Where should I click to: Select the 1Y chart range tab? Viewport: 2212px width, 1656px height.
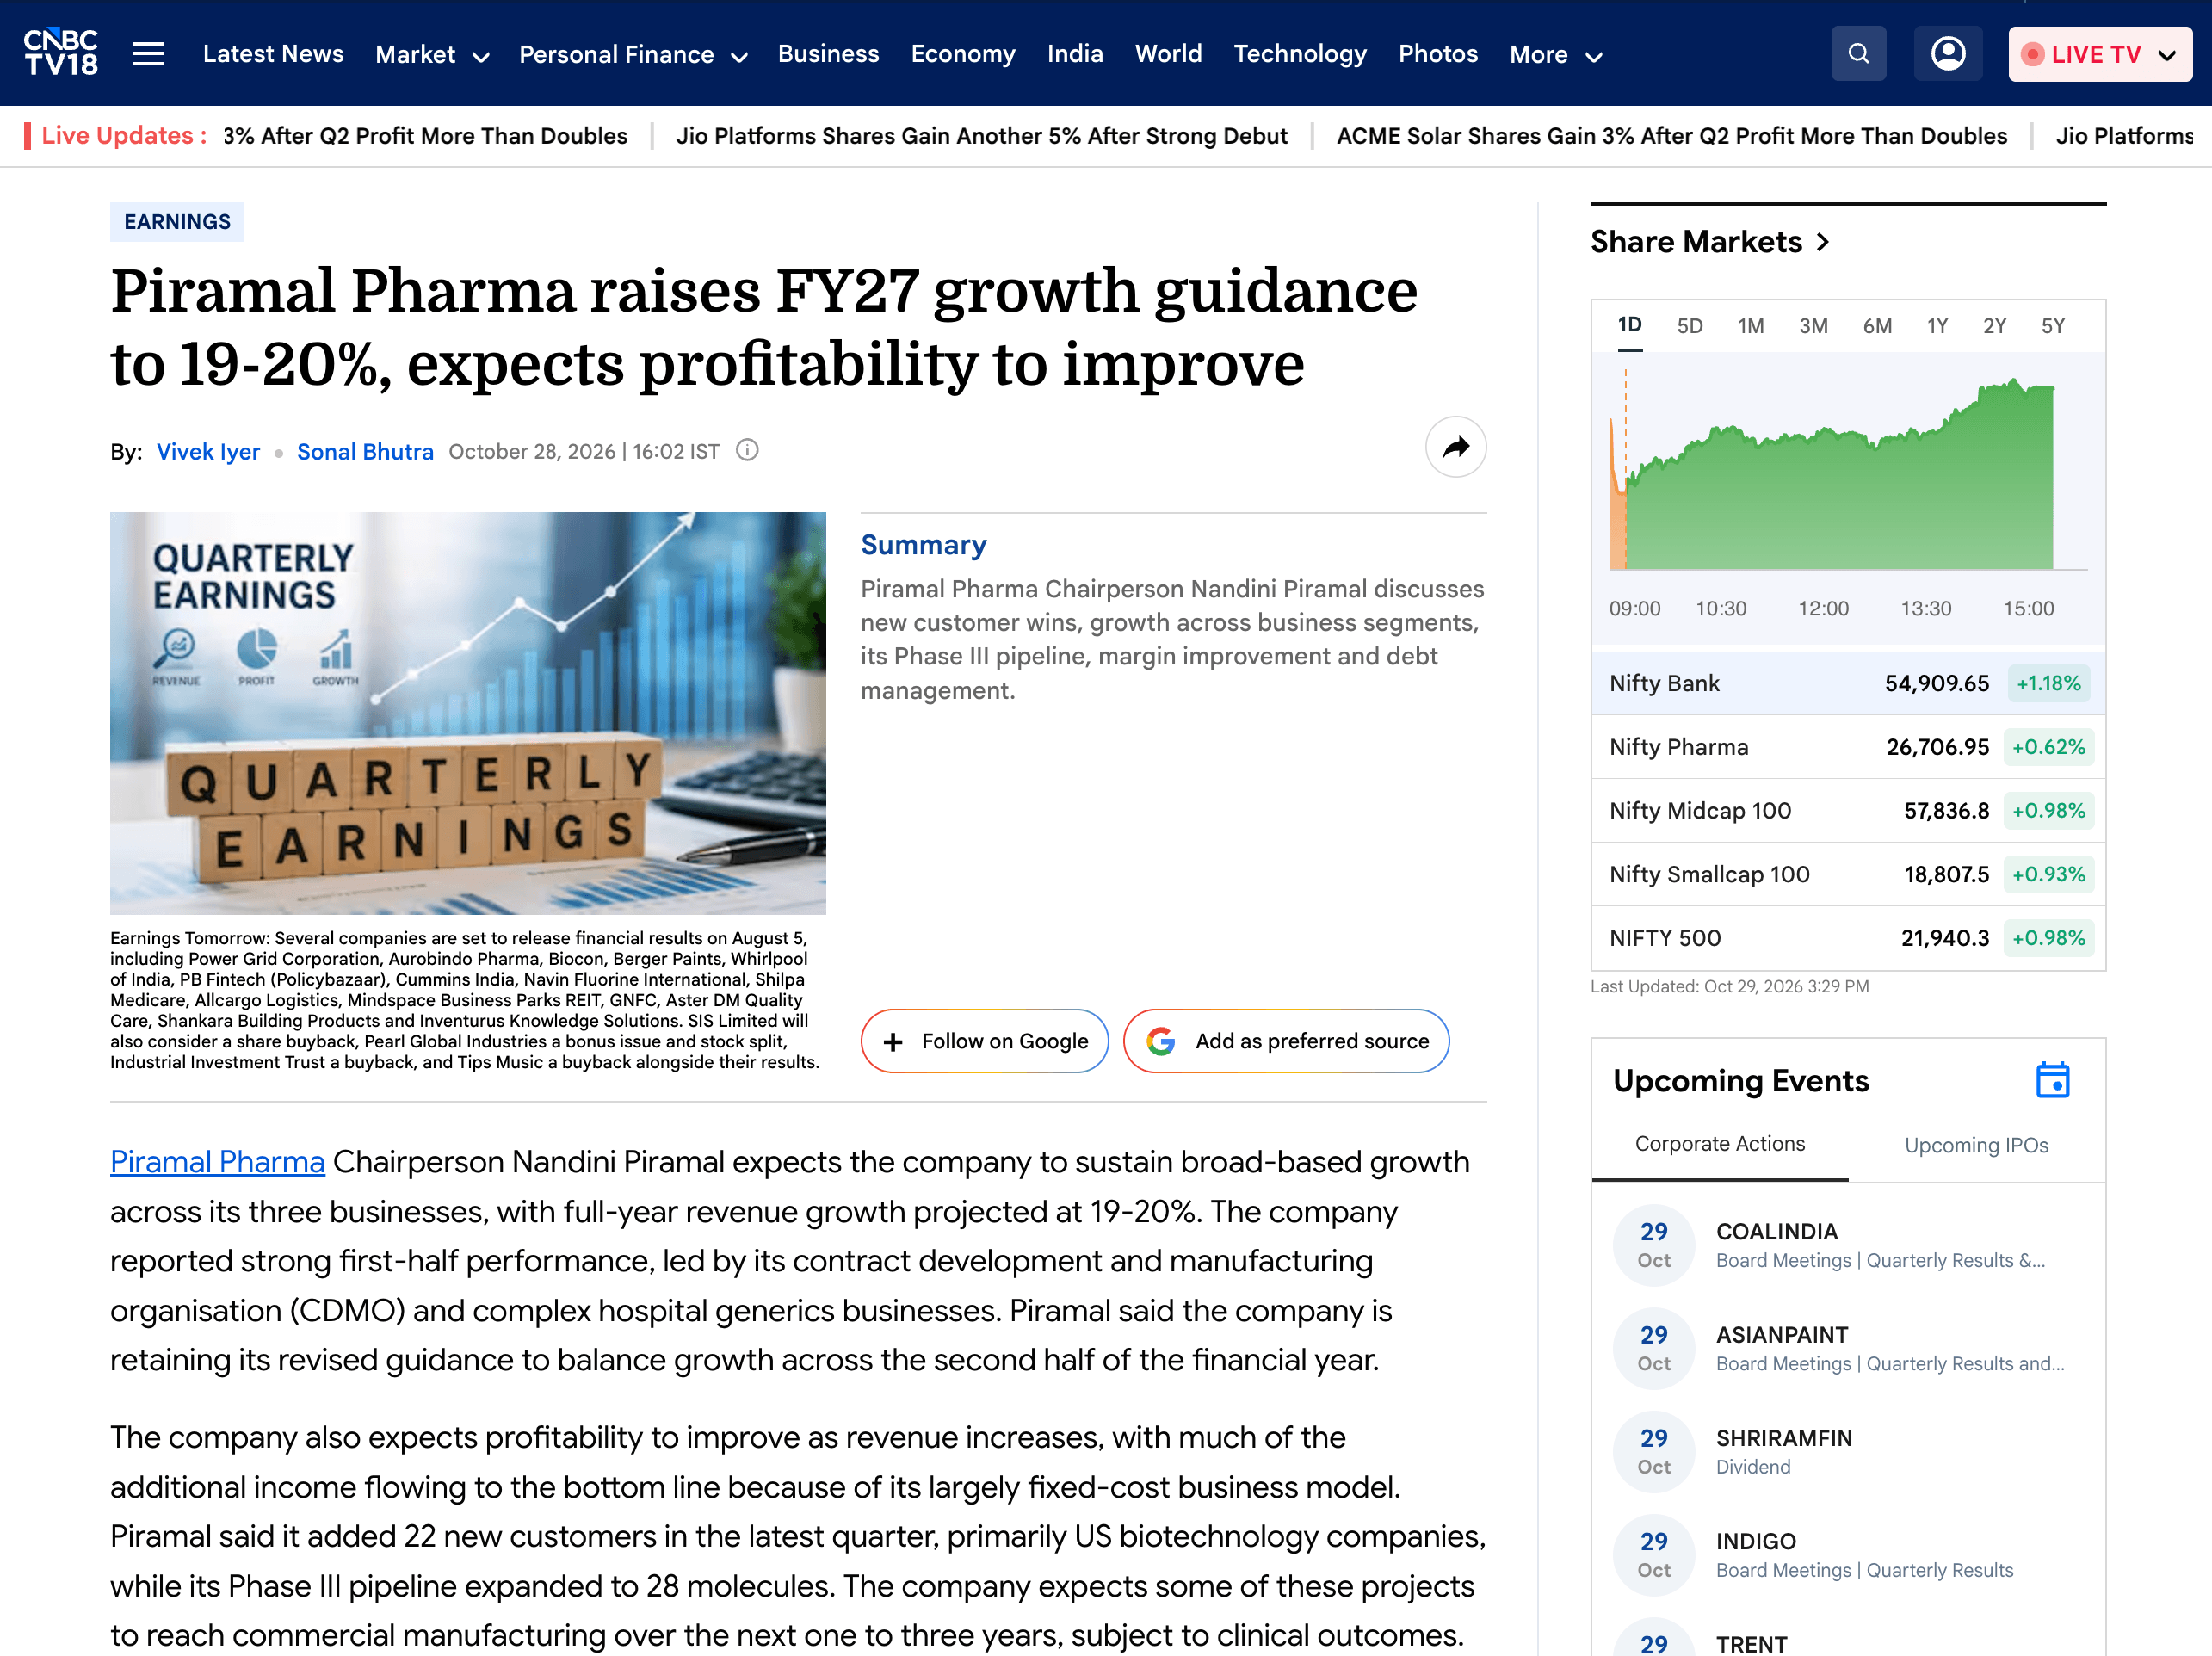pos(1937,326)
